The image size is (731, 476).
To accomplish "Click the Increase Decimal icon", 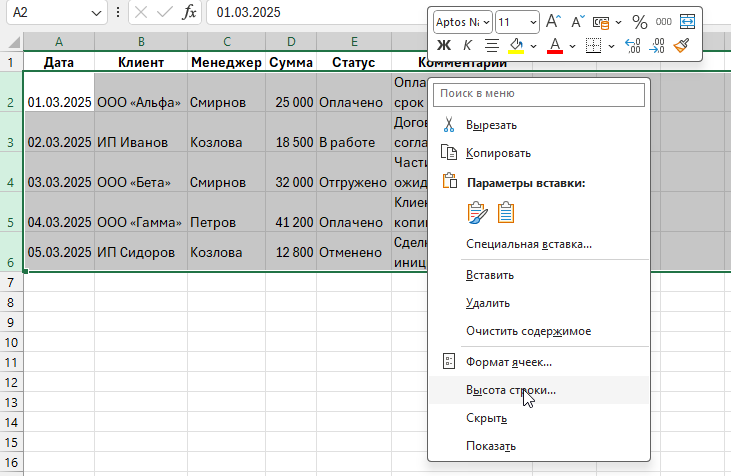I will coord(632,45).
